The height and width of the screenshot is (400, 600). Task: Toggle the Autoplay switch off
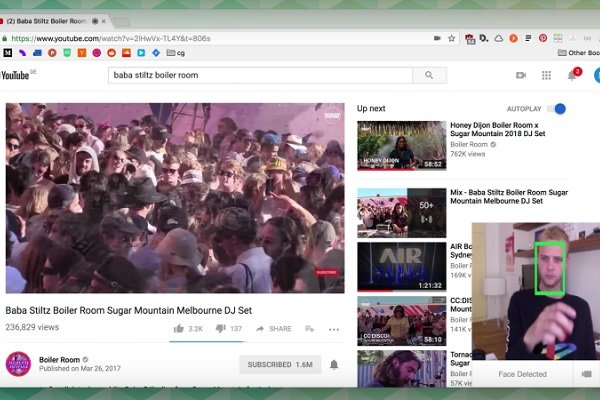(x=557, y=108)
